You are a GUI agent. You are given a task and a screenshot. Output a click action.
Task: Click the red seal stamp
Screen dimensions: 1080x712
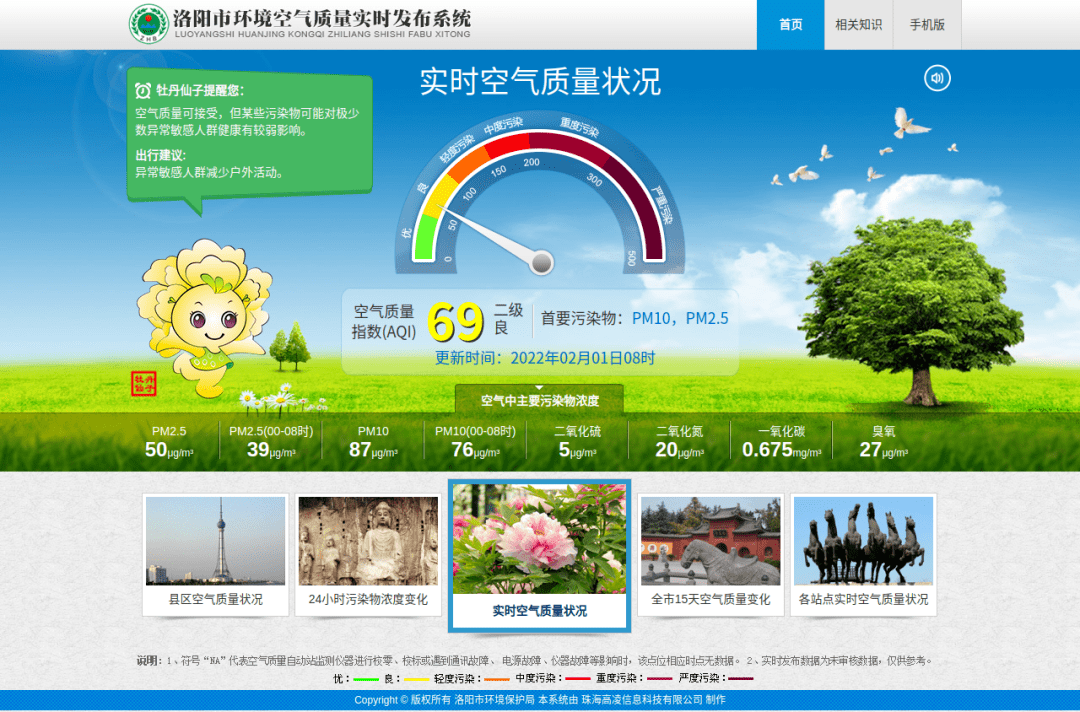tap(143, 384)
